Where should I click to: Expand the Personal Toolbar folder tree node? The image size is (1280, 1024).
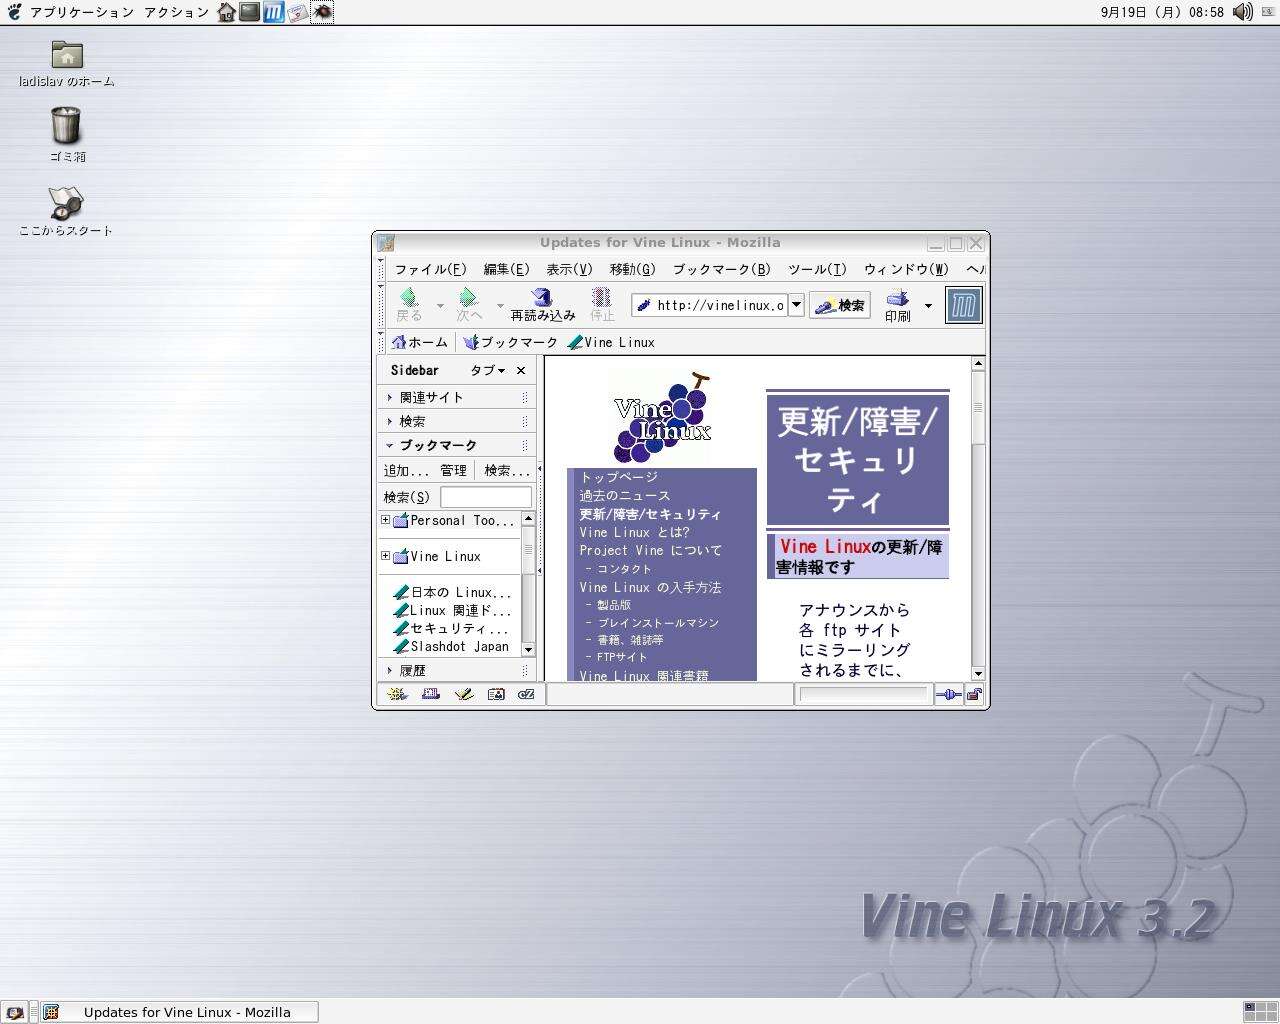(x=385, y=520)
